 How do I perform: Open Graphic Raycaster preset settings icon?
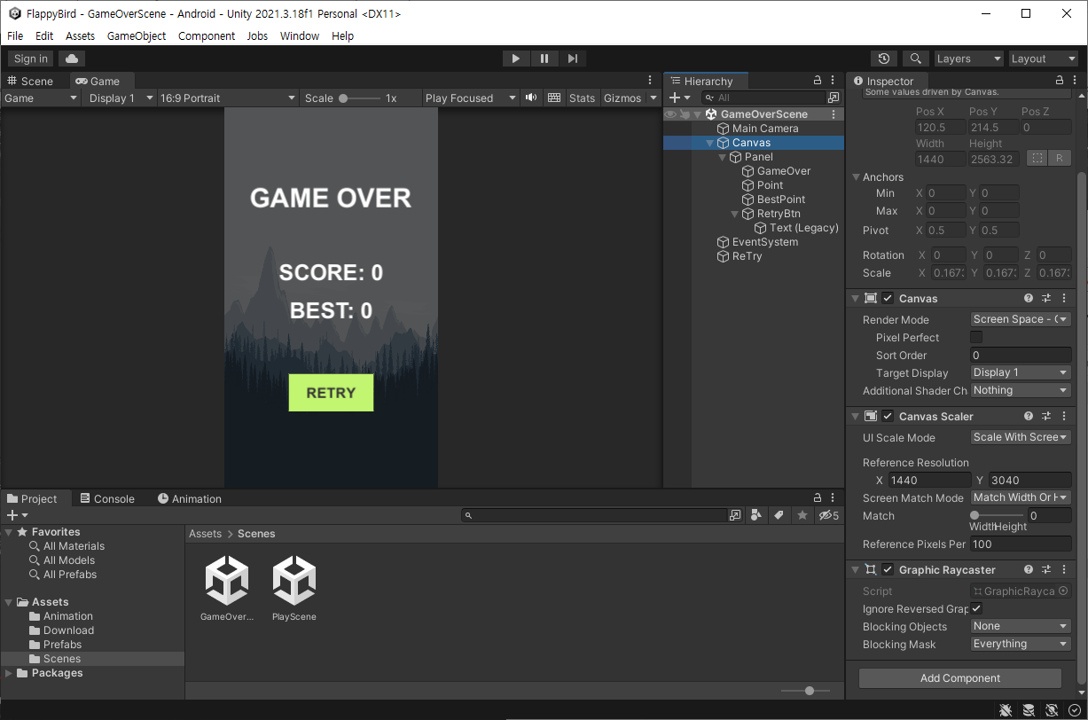click(x=1046, y=569)
